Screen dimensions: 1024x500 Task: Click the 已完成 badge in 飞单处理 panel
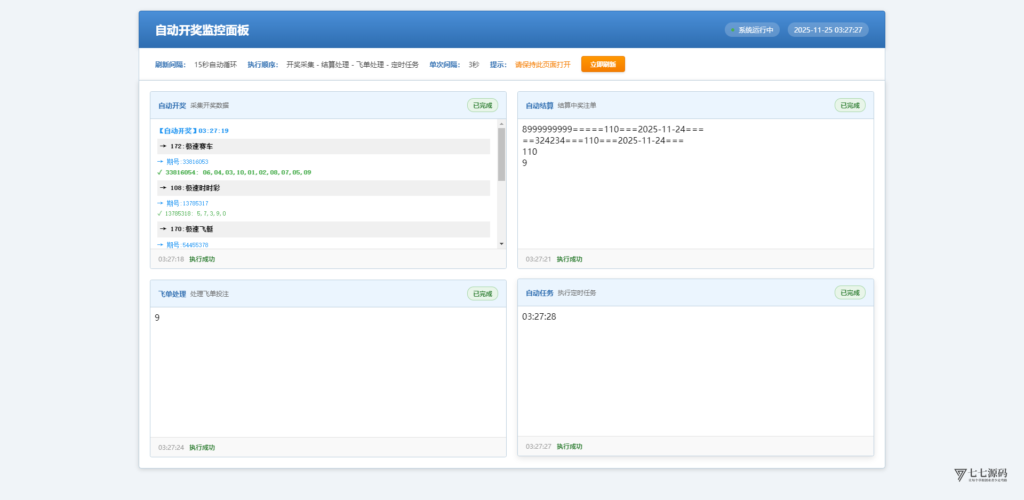pyautogui.click(x=483, y=293)
